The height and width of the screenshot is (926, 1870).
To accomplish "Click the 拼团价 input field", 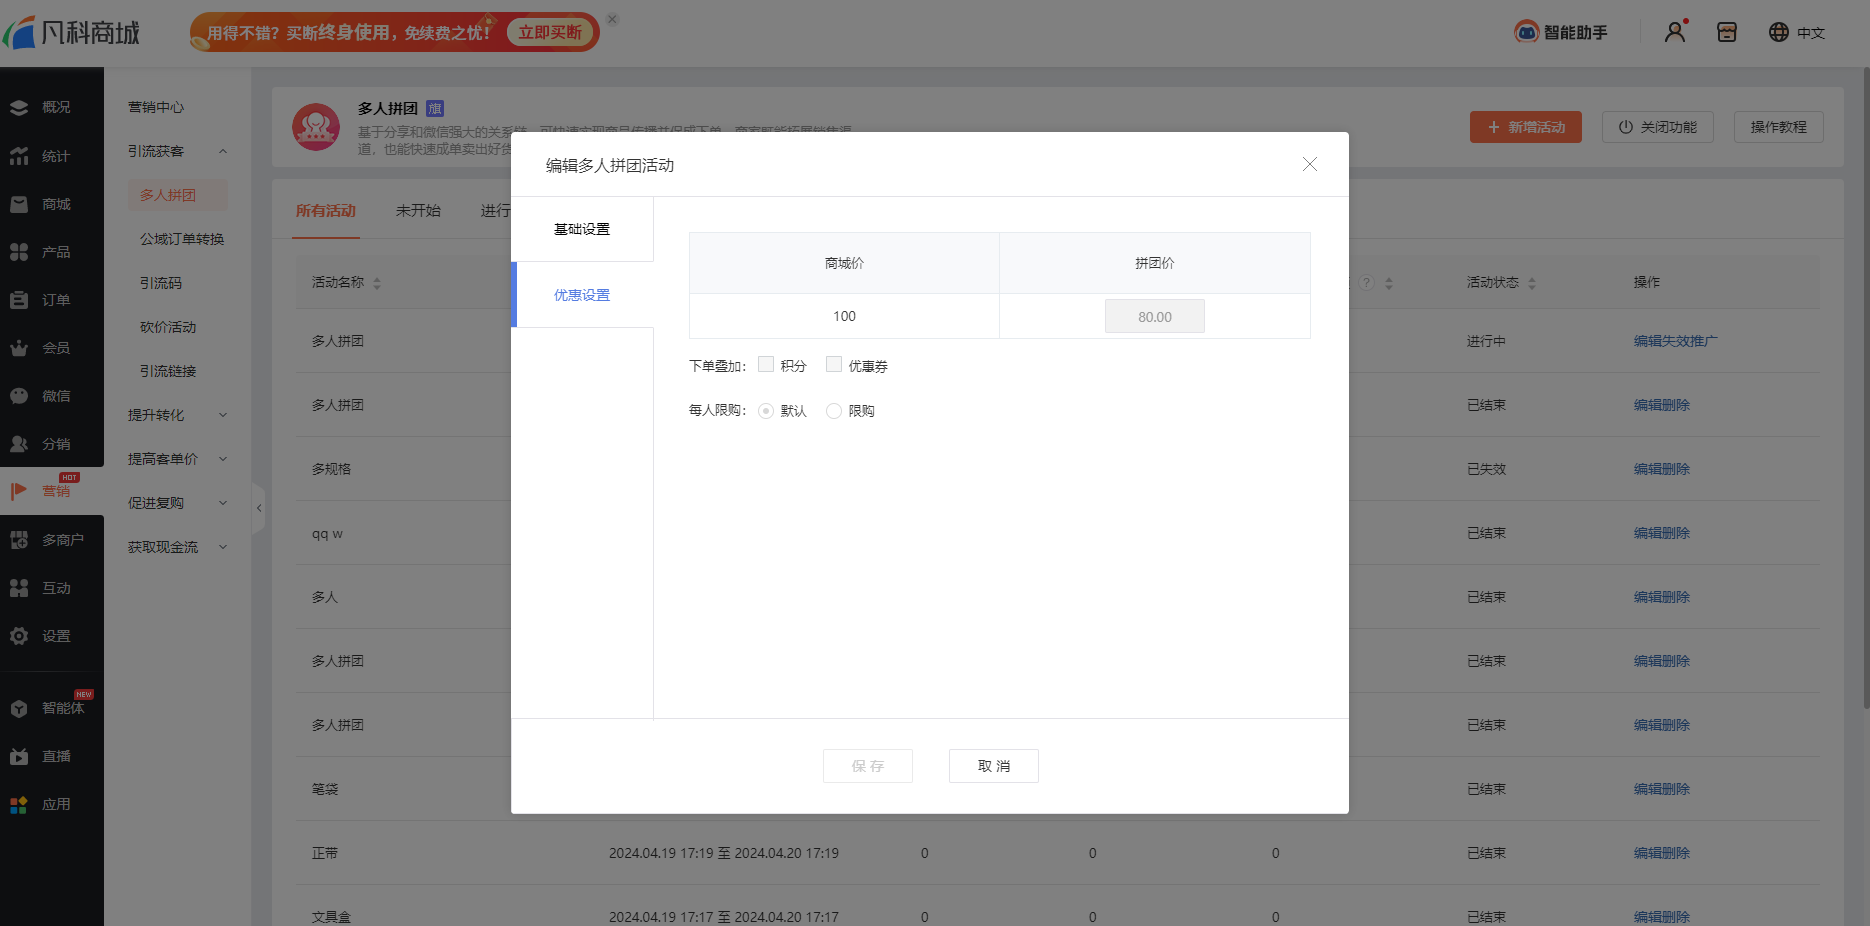I will click(1154, 316).
